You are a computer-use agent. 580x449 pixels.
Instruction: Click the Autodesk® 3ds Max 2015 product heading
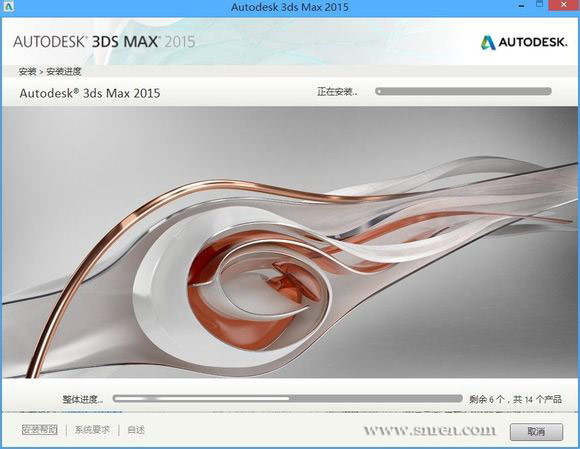tap(90, 93)
